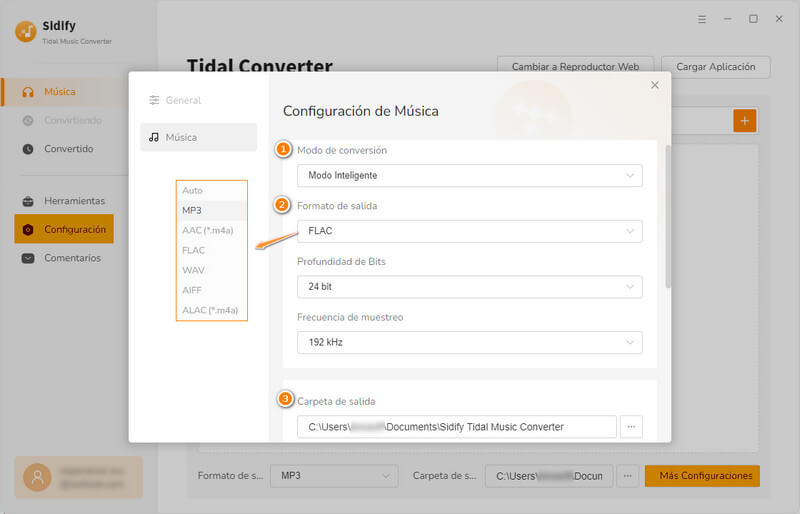
Task: Minimize the Sidify window
Action: click(x=728, y=19)
